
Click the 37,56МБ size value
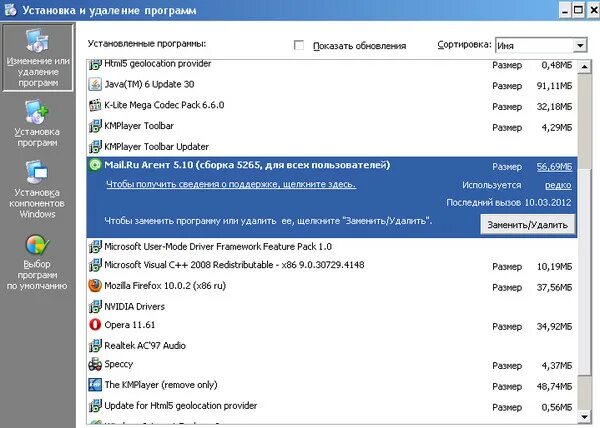point(554,287)
